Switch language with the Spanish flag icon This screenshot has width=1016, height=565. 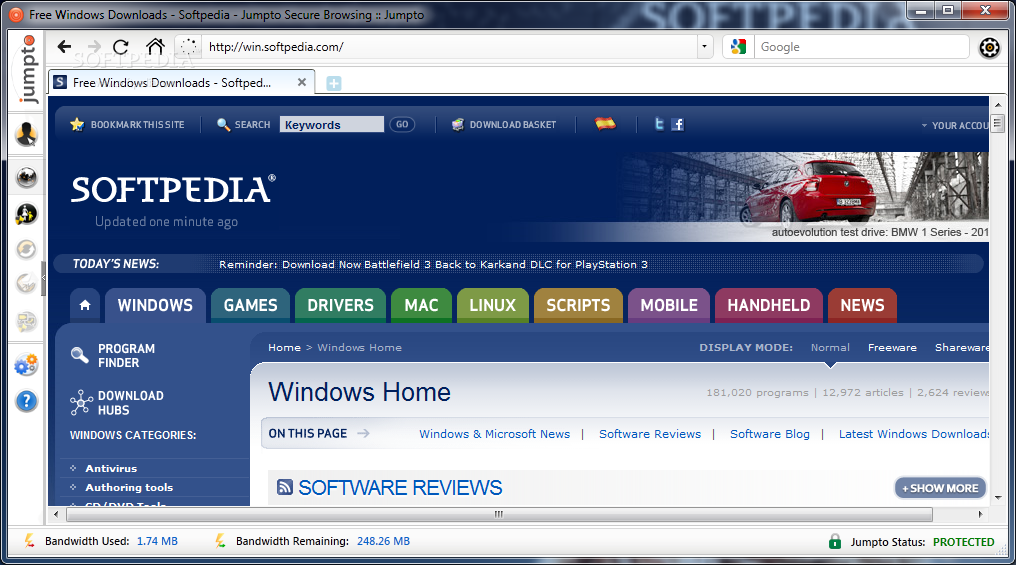point(605,123)
